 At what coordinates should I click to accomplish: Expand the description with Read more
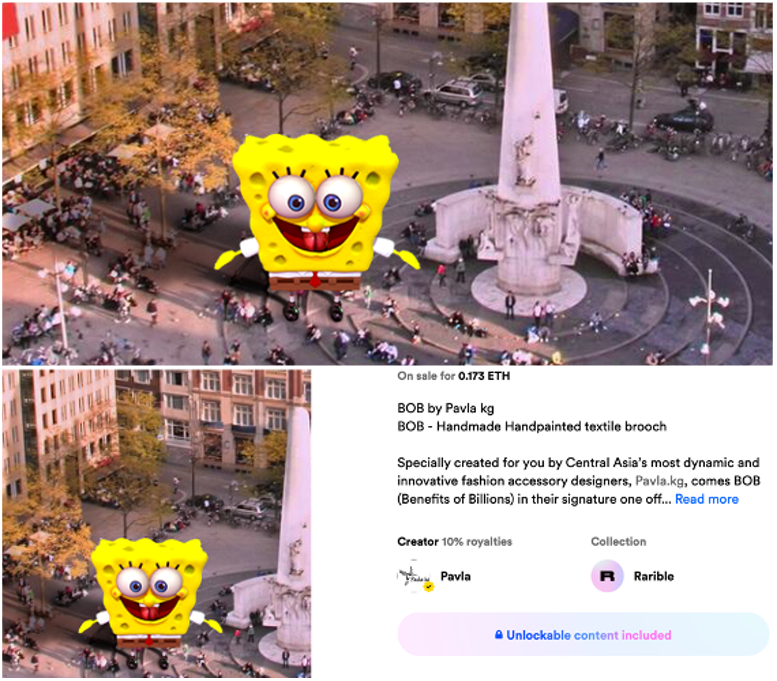coord(706,499)
